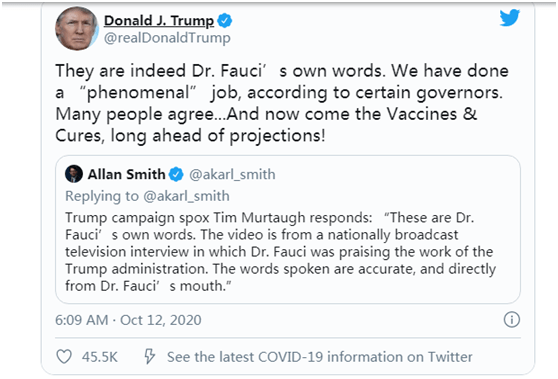Click the @realDonaldTrump handle
This screenshot has height=379, width=558.
pyautogui.click(x=167, y=38)
